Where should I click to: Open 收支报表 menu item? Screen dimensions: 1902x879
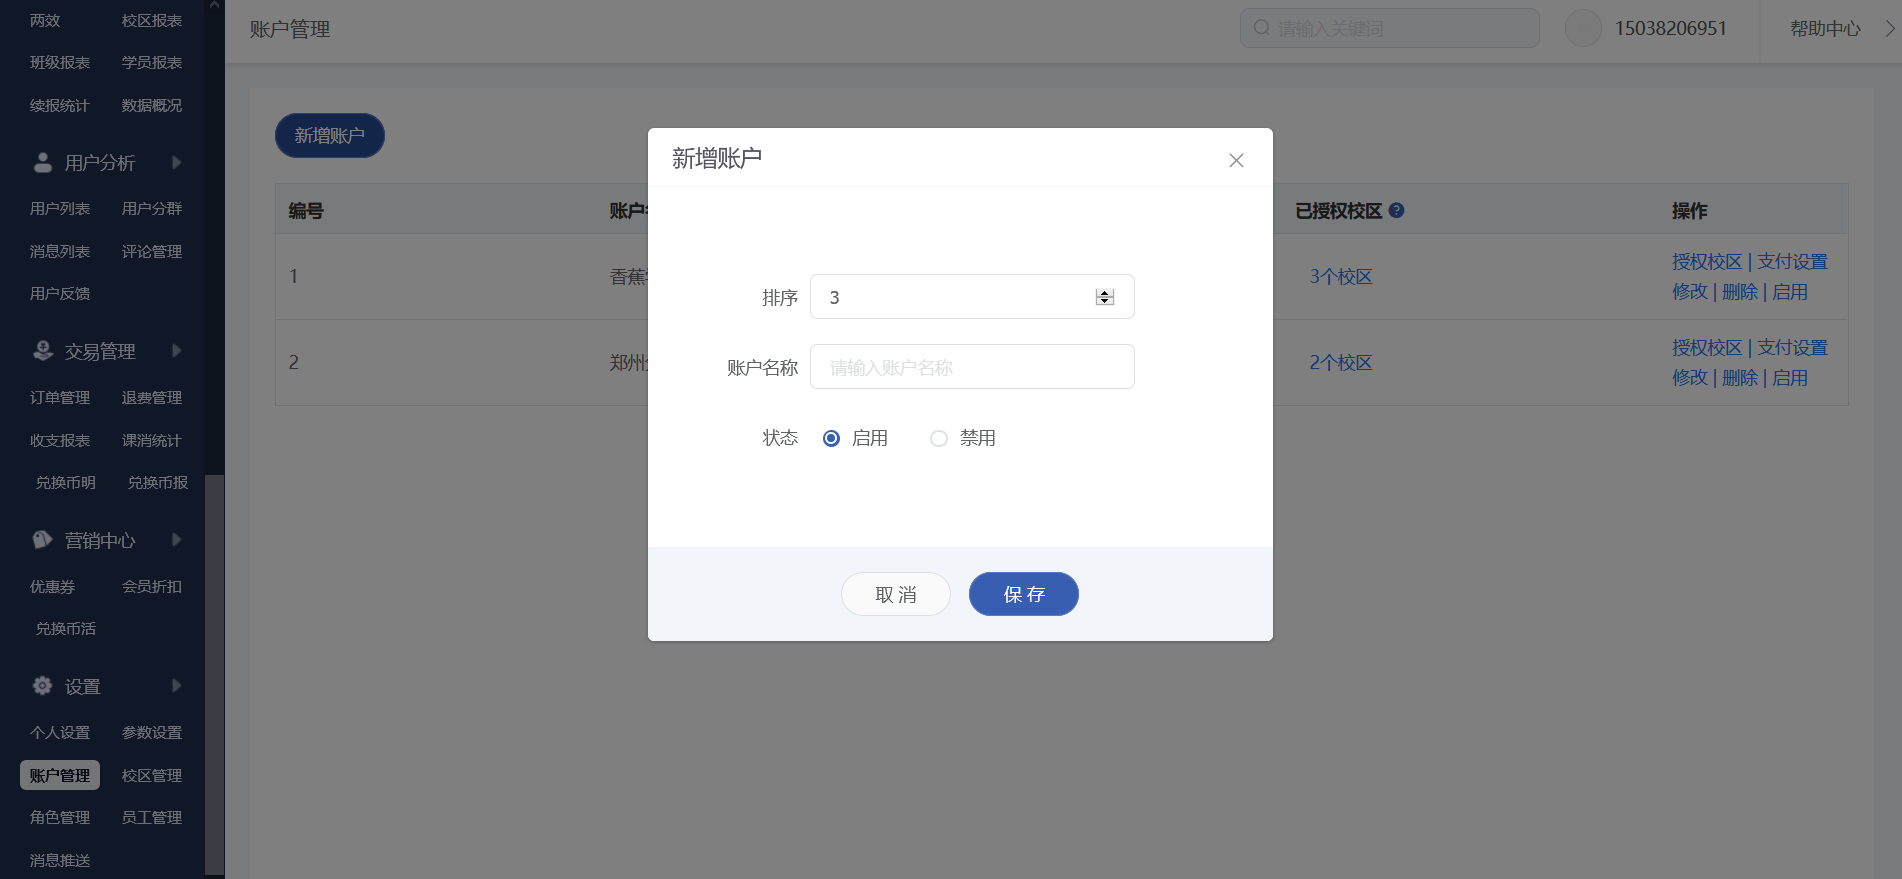click(60, 440)
